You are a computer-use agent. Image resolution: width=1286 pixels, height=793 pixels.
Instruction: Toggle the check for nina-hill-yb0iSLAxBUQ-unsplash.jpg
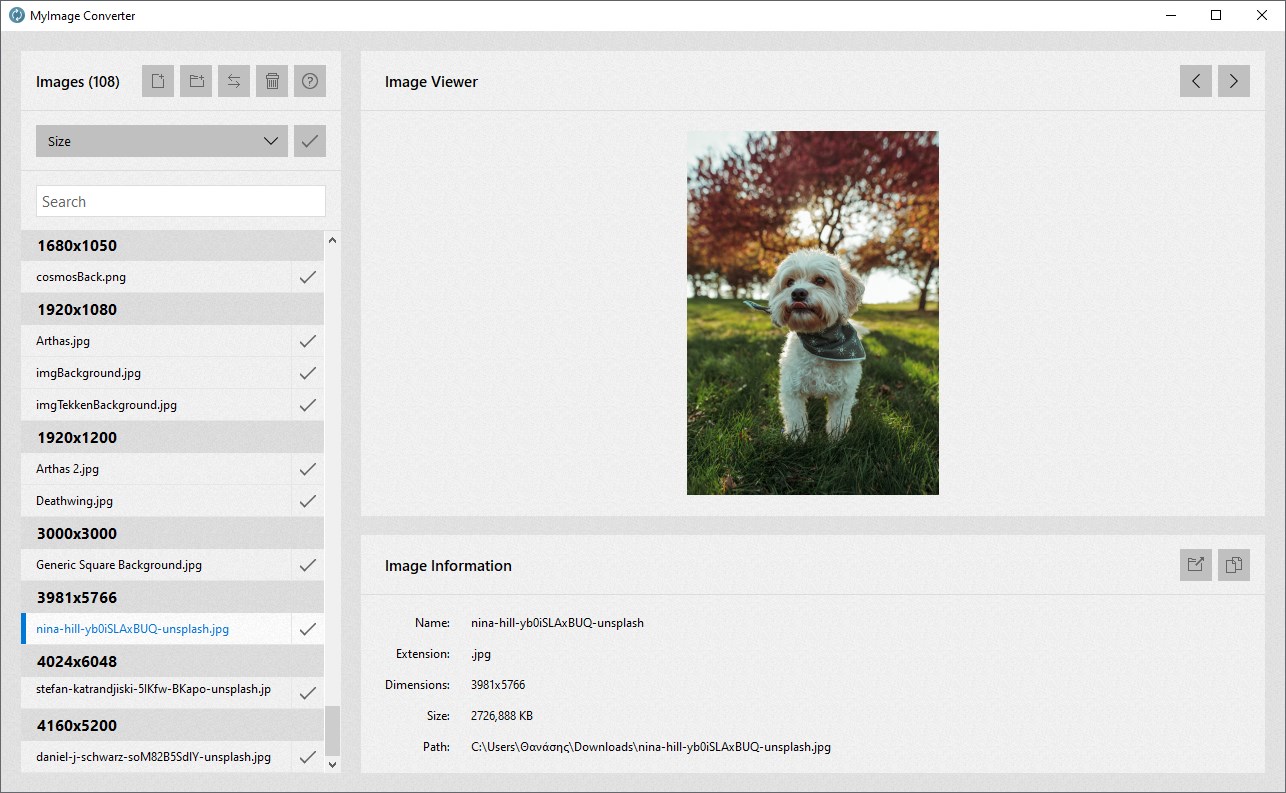[308, 629]
